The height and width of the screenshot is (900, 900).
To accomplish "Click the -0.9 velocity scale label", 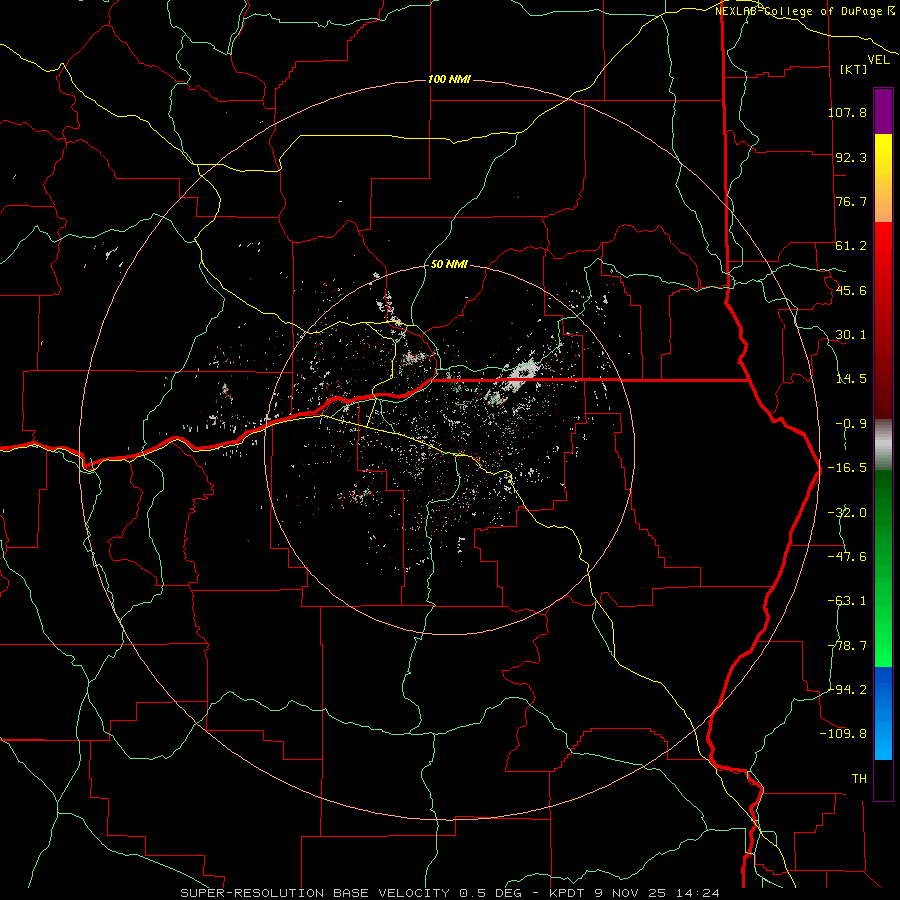I will (851, 424).
